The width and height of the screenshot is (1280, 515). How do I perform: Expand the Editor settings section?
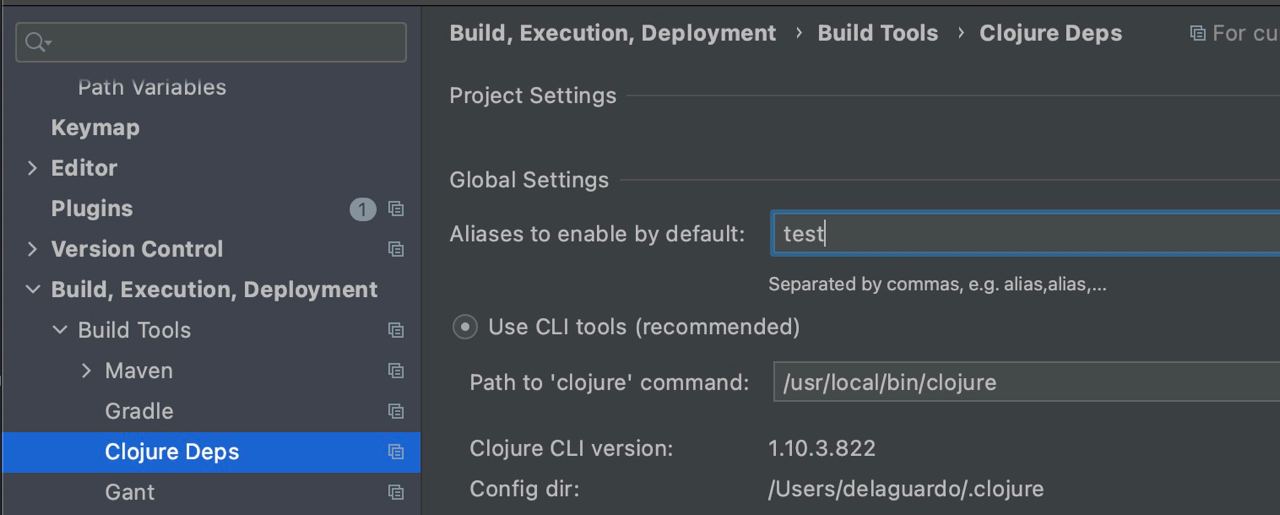[33, 168]
